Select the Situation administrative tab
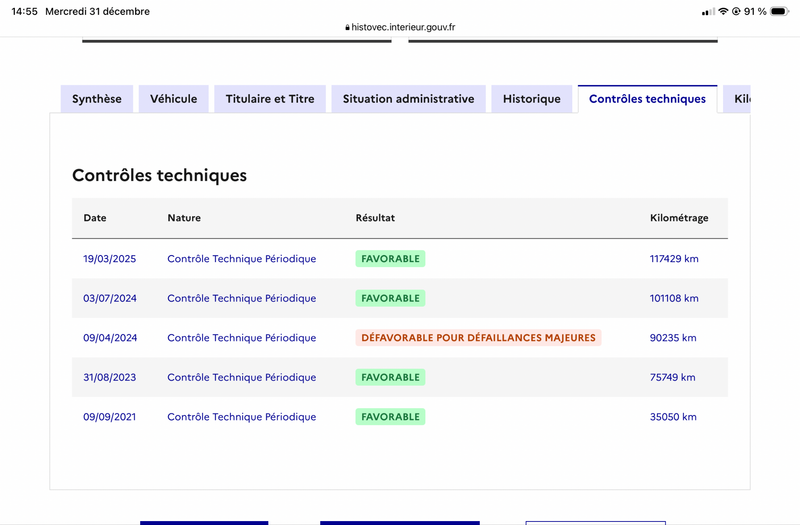 tap(408, 99)
